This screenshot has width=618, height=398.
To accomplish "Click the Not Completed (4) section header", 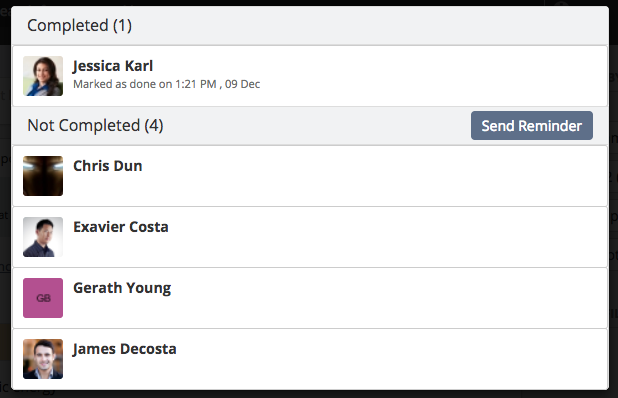I will tap(95, 126).
